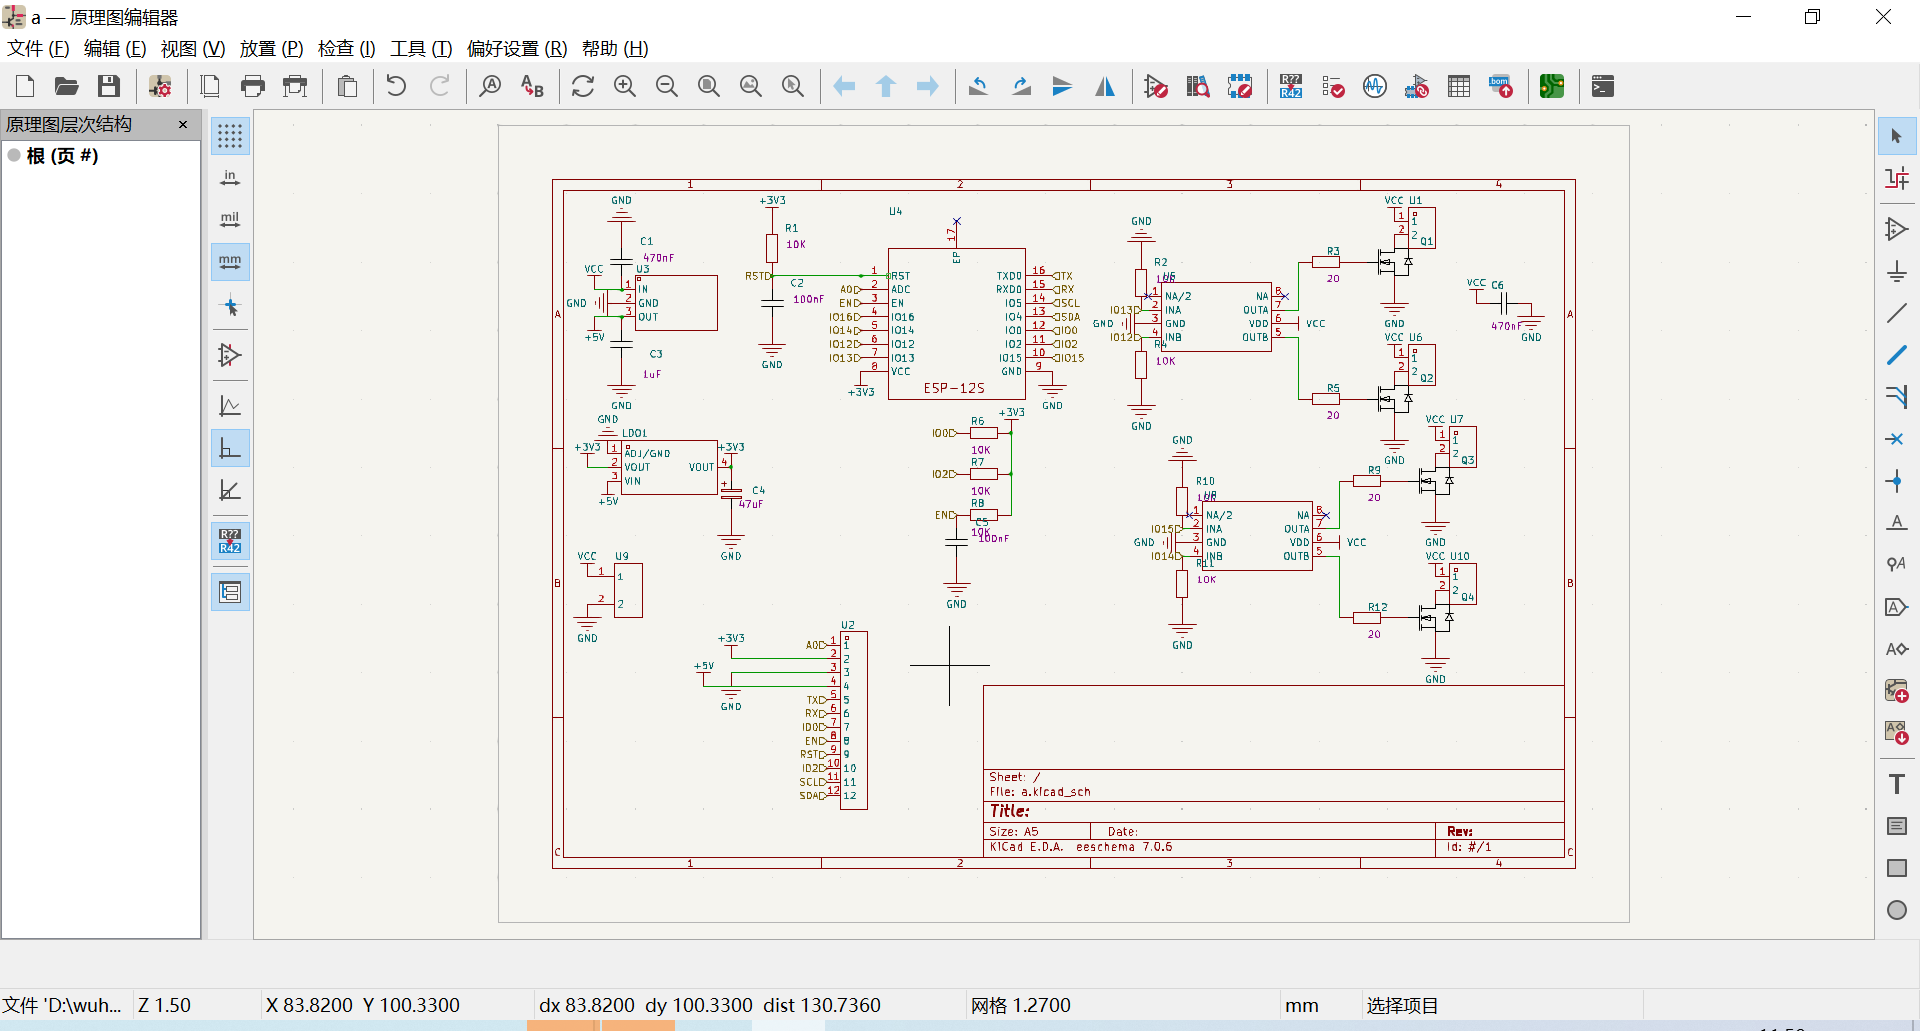
Task: Run the Electrical Rules Checker icon
Action: pyautogui.click(x=1333, y=87)
